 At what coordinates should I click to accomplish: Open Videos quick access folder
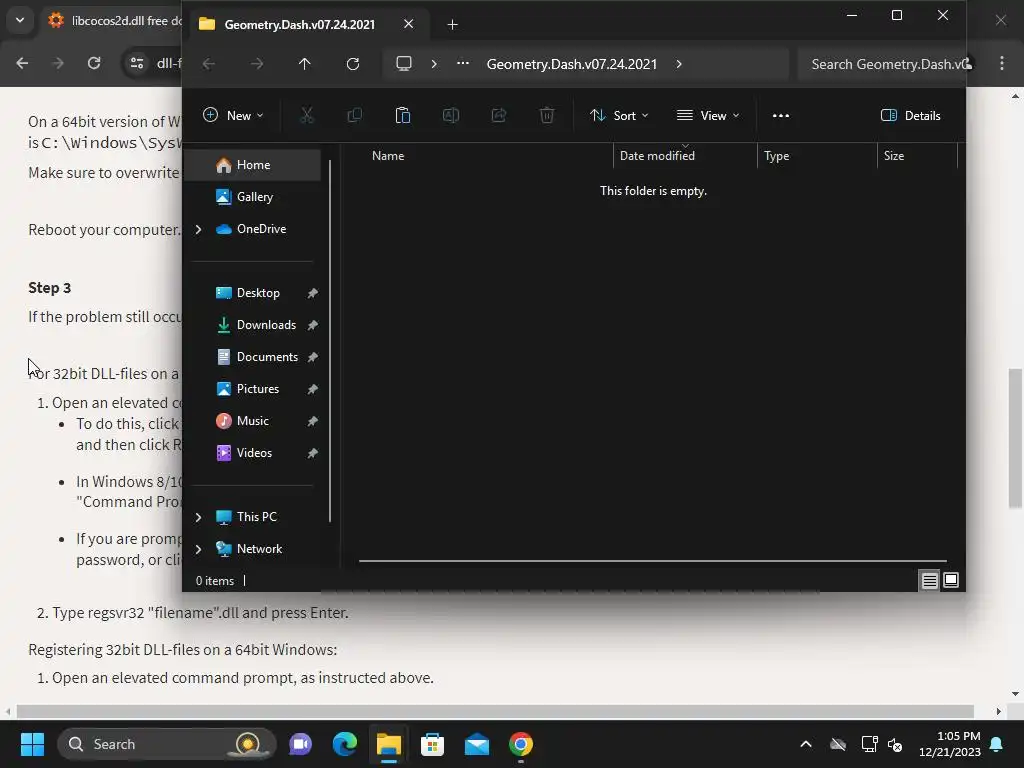(x=255, y=453)
